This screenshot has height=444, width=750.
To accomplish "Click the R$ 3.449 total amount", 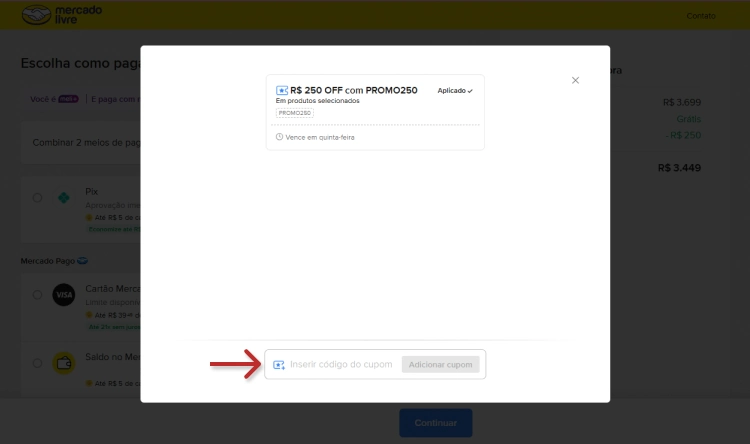I will pyautogui.click(x=679, y=168).
